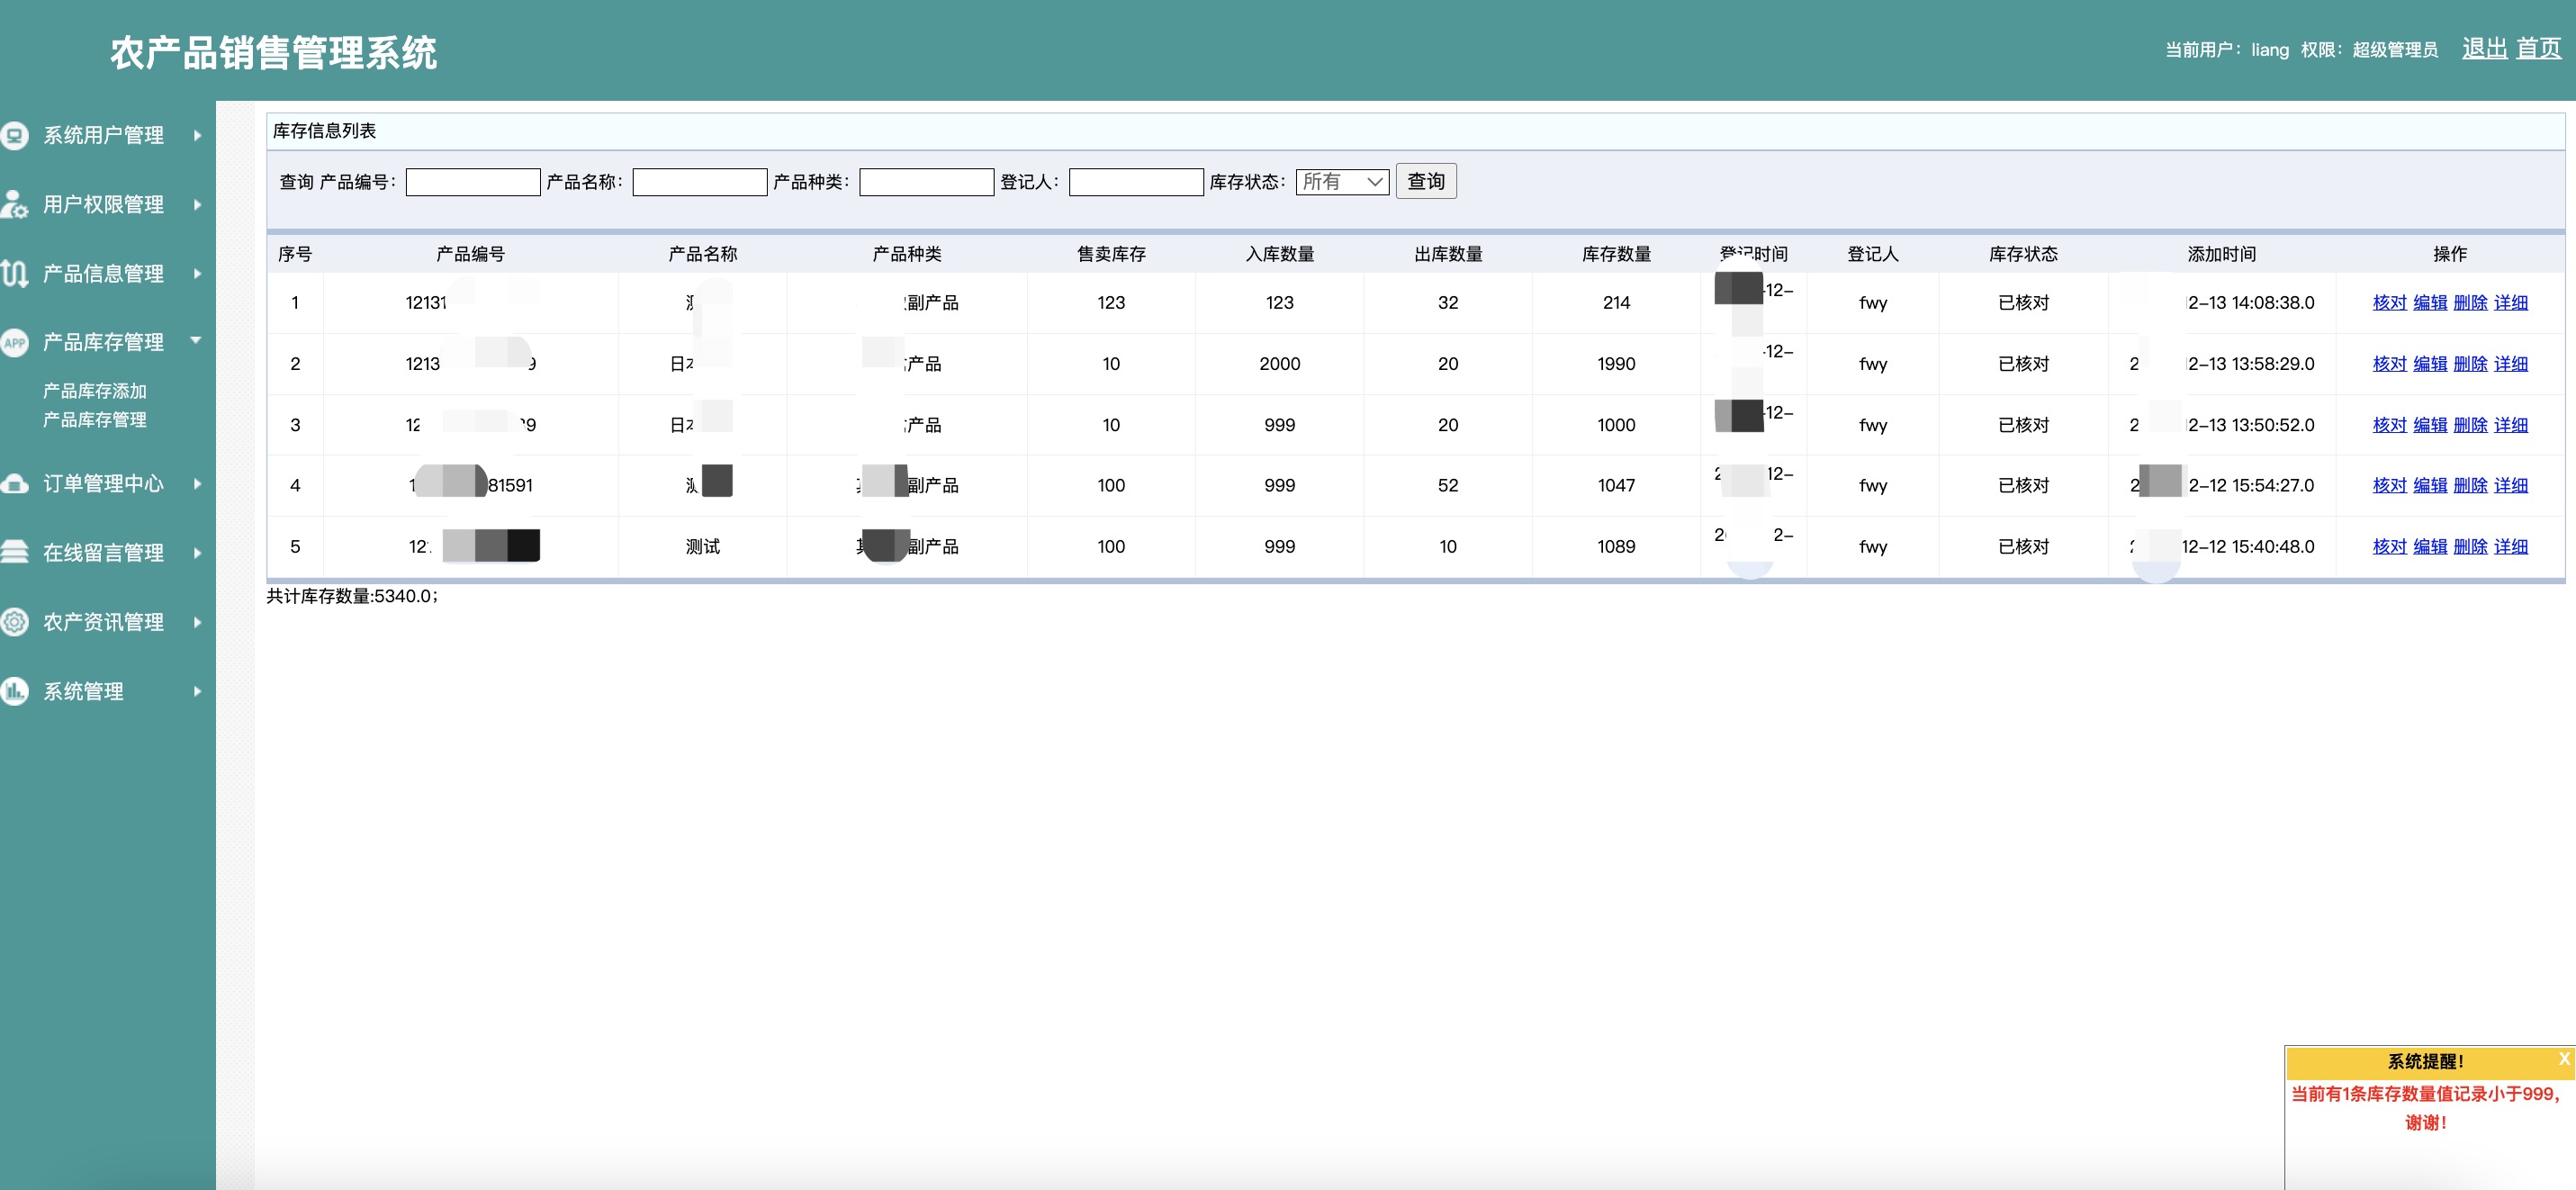
Task: Open the 农产资讯管理 menu
Action: coord(103,622)
